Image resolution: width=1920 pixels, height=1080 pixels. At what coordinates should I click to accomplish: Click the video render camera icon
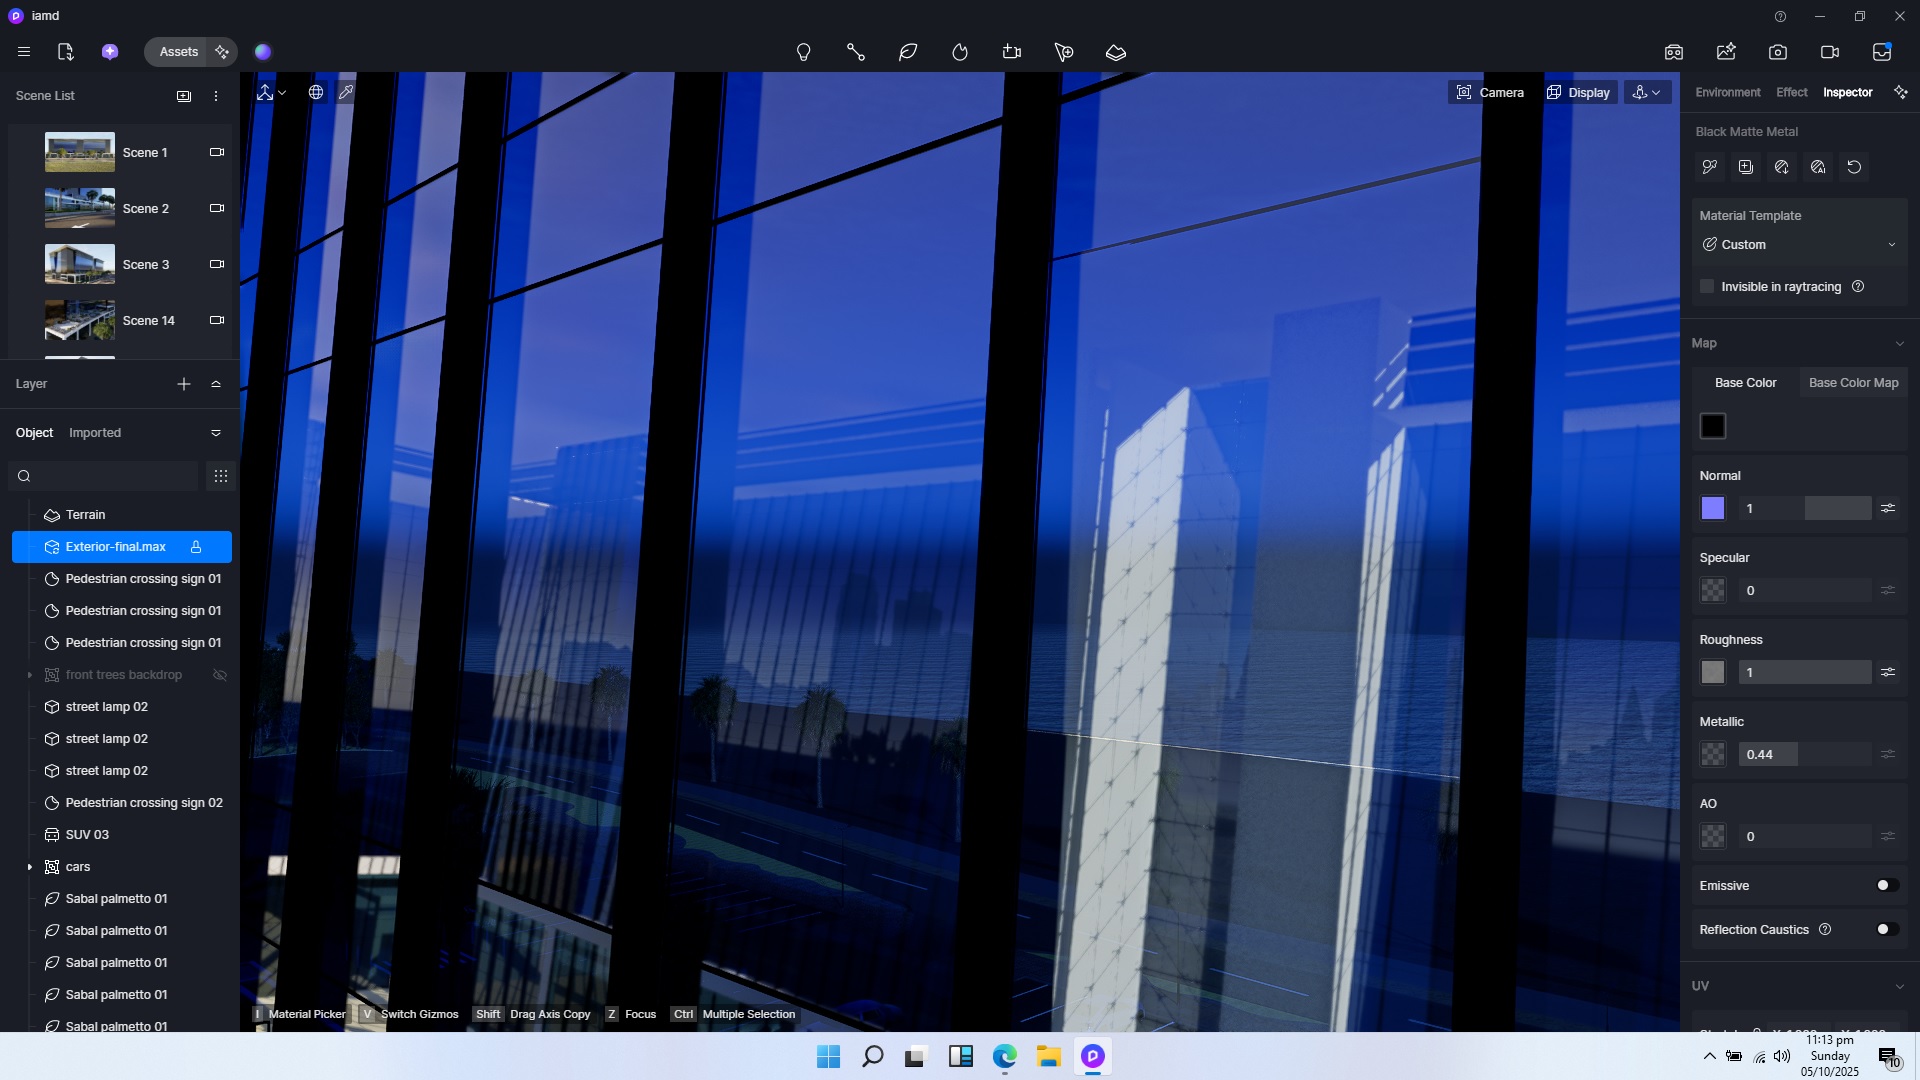coord(1830,52)
